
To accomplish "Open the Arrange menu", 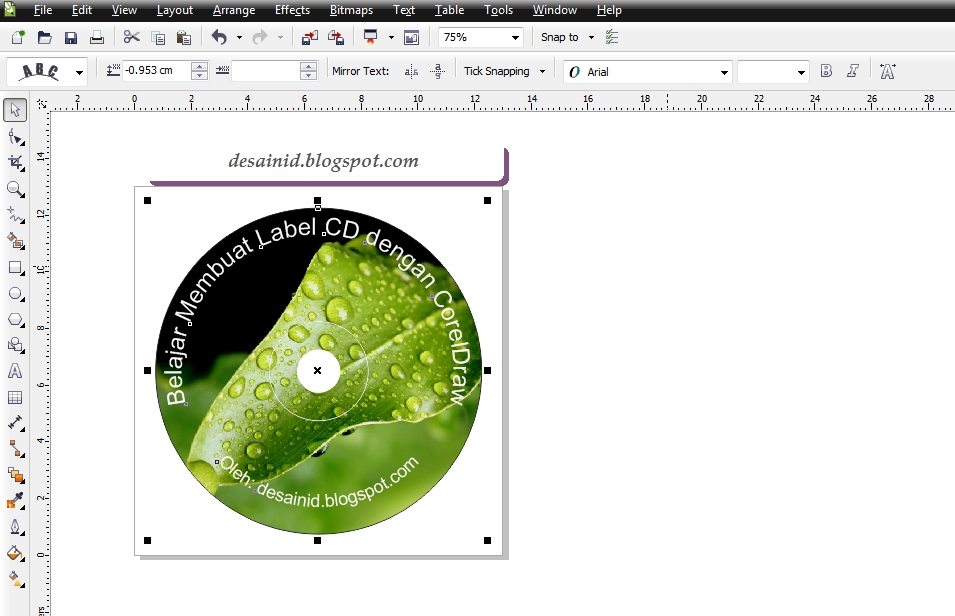I will click(234, 10).
